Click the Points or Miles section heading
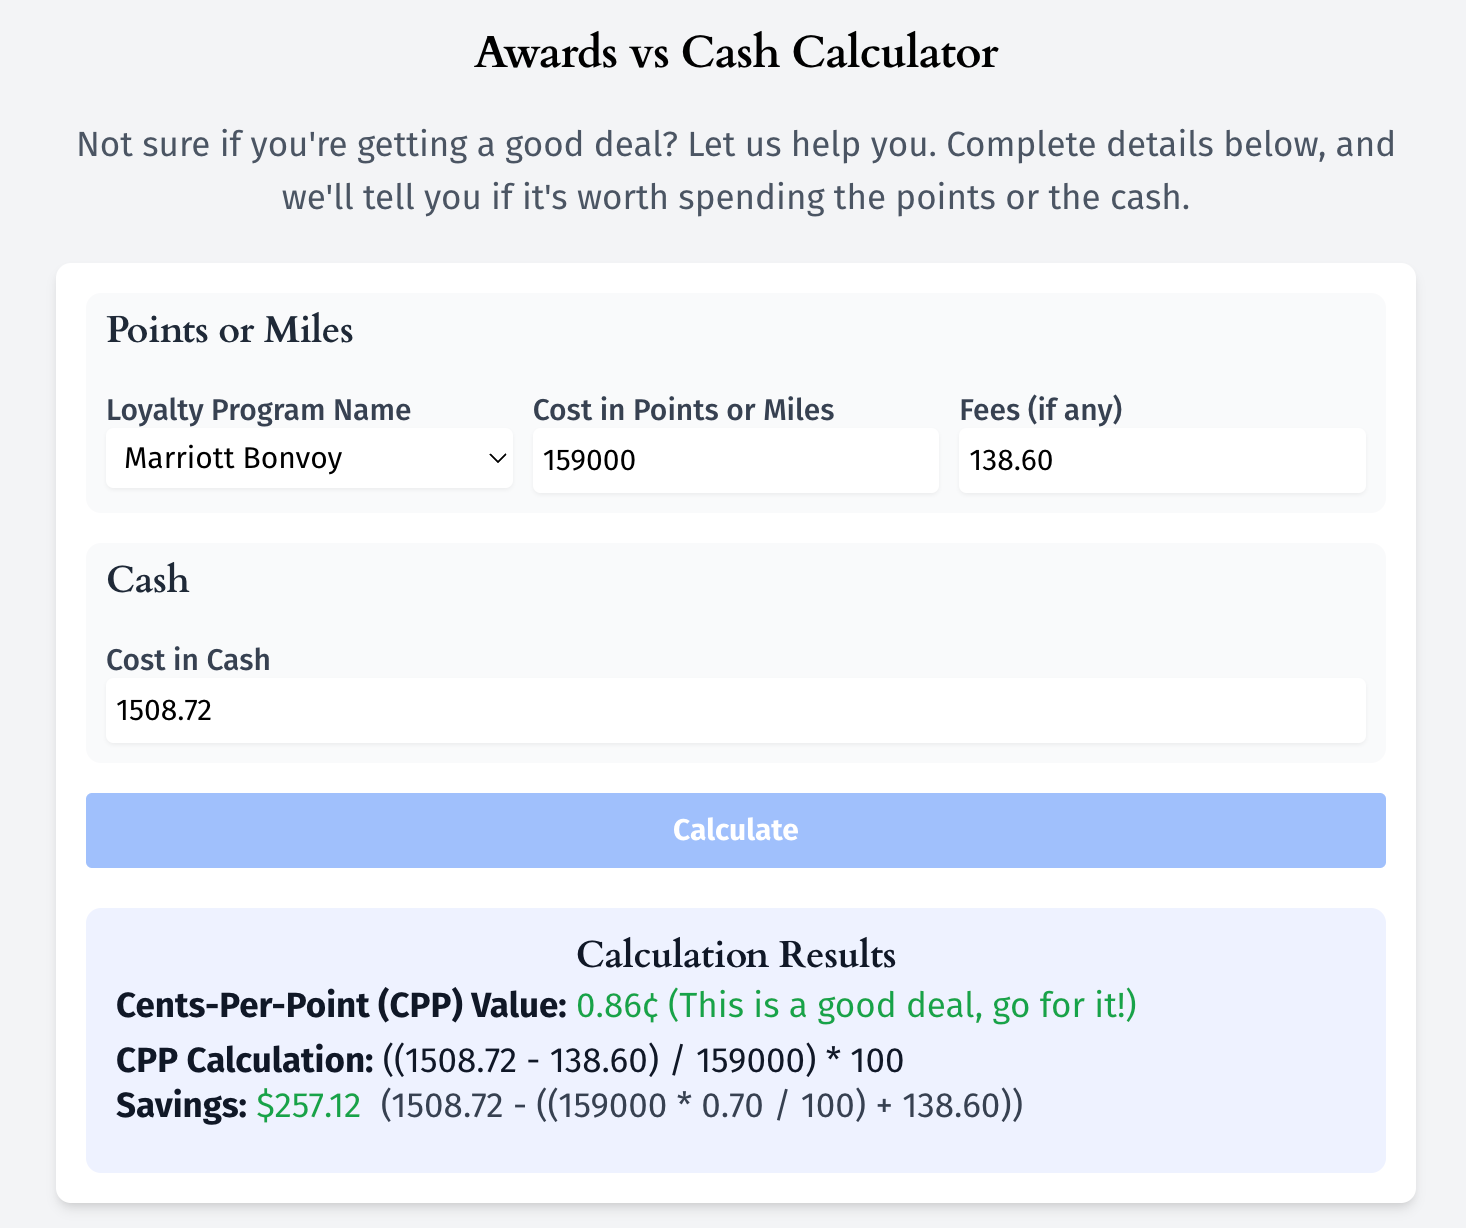The height and width of the screenshot is (1228, 1466). 230,330
